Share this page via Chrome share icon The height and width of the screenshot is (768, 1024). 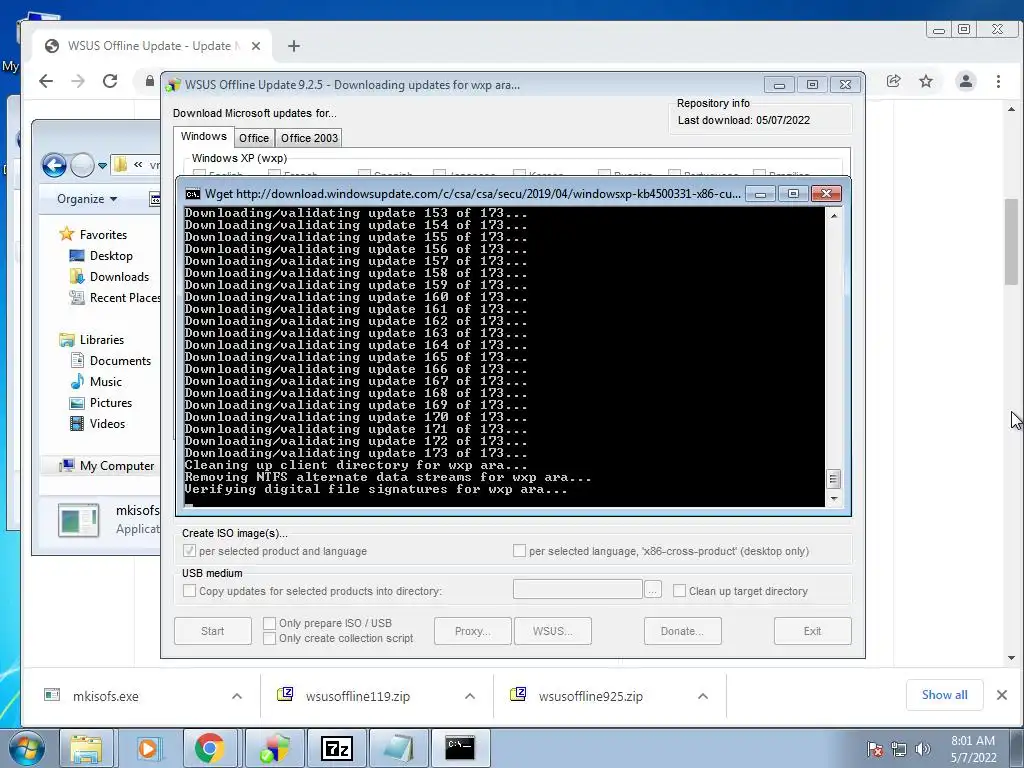[x=893, y=81]
